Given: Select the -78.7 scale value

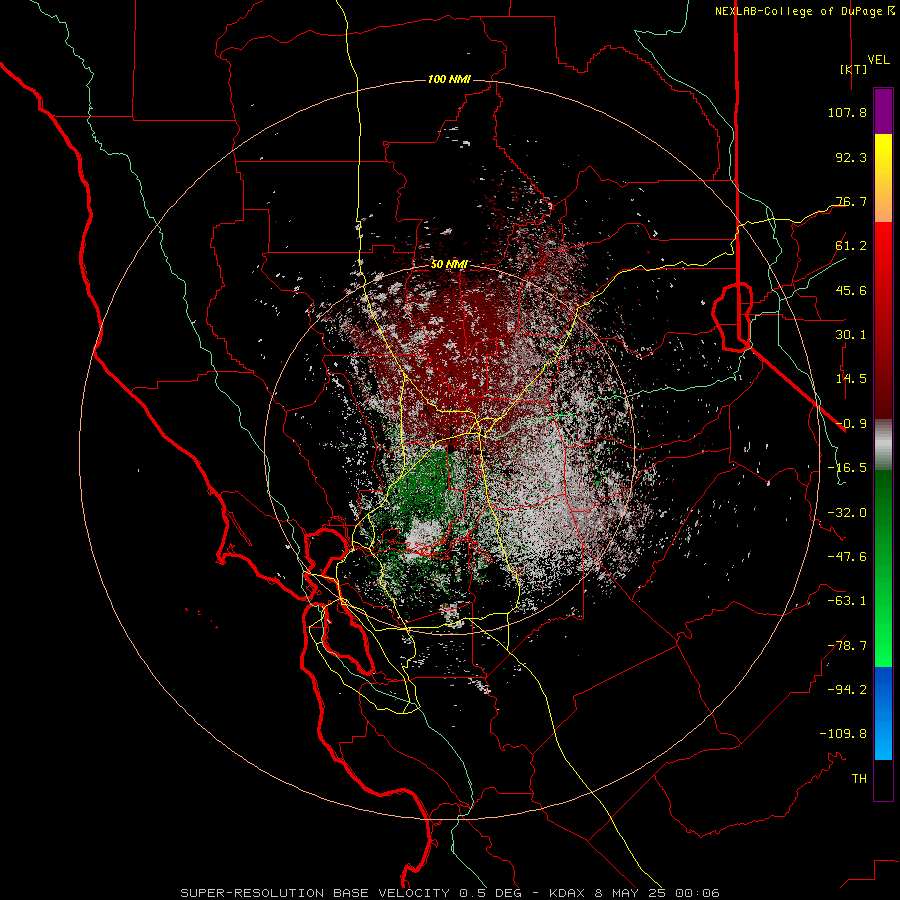Looking at the screenshot, I should (847, 646).
